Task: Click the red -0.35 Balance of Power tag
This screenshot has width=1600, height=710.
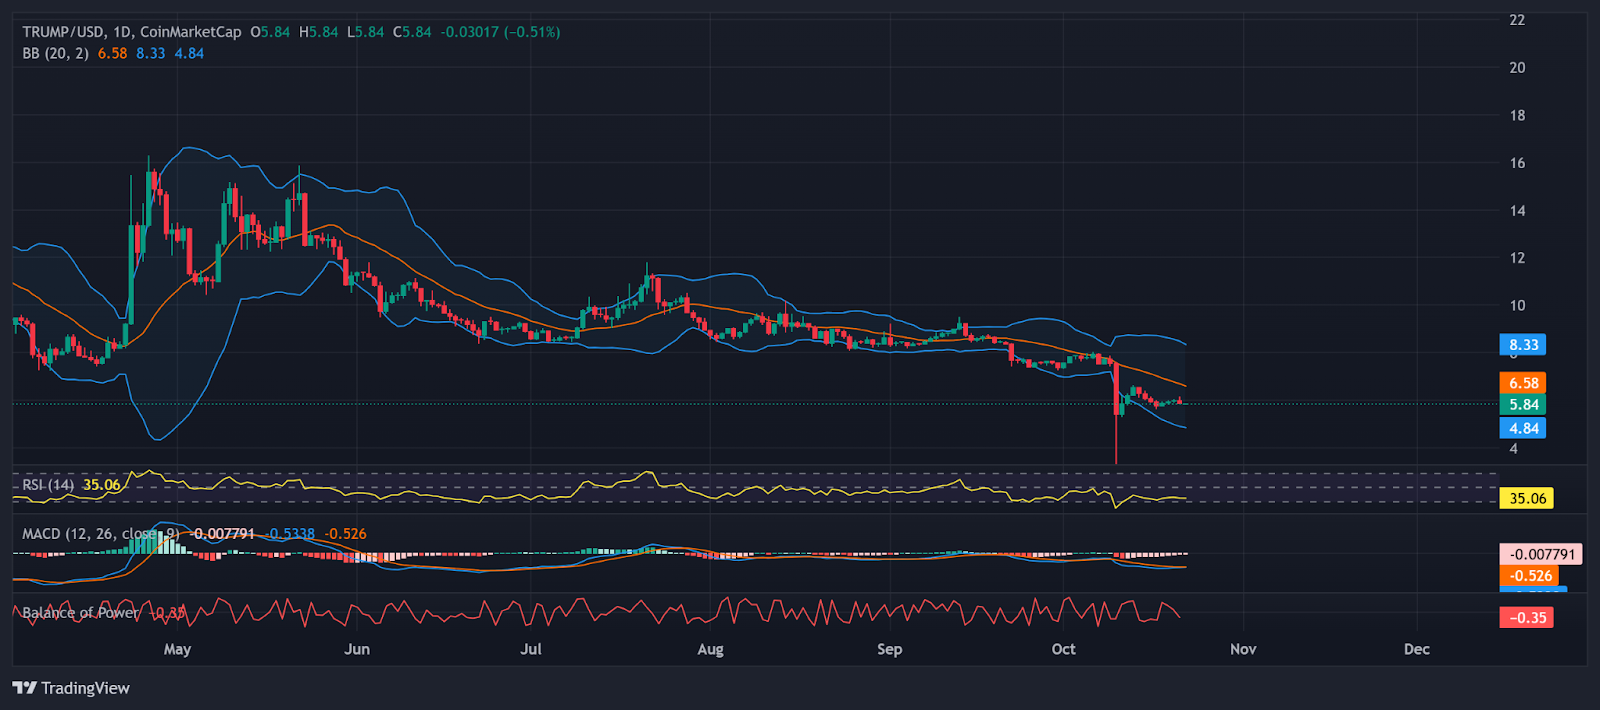Action: pyautogui.click(x=1526, y=618)
